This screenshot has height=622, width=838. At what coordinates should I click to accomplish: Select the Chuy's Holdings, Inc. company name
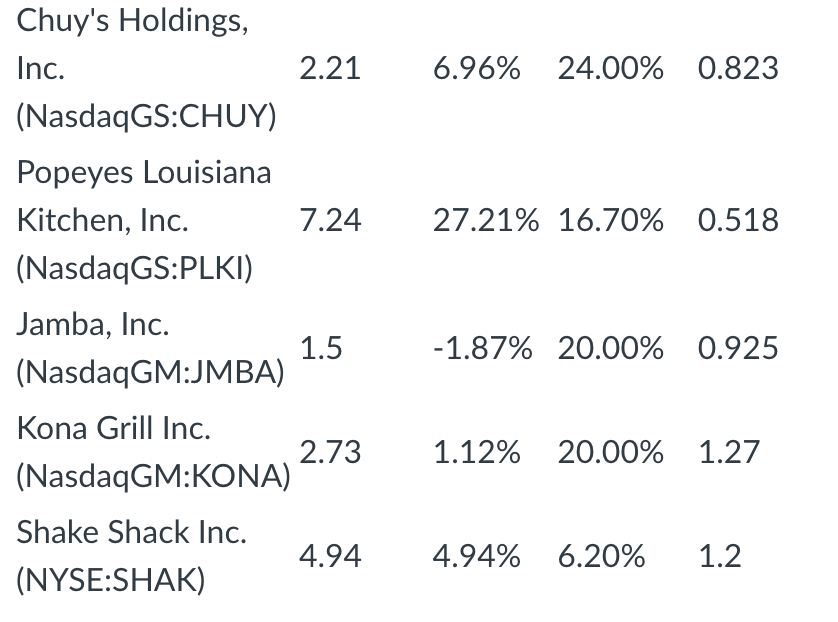[133, 44]
